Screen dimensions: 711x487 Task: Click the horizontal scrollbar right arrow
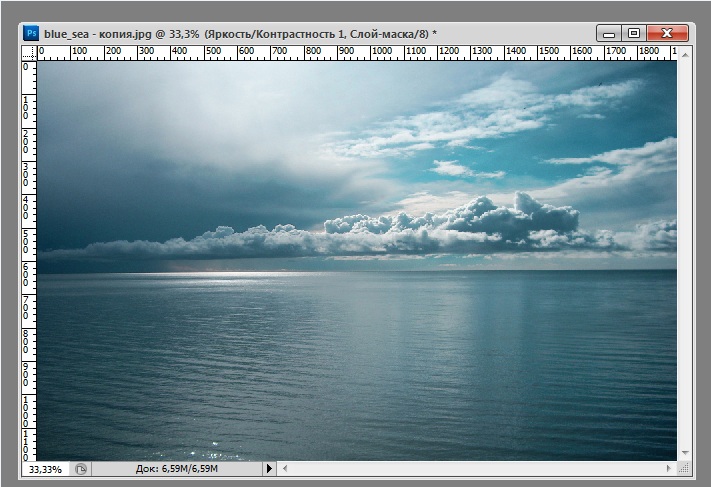tap(668, 468)
